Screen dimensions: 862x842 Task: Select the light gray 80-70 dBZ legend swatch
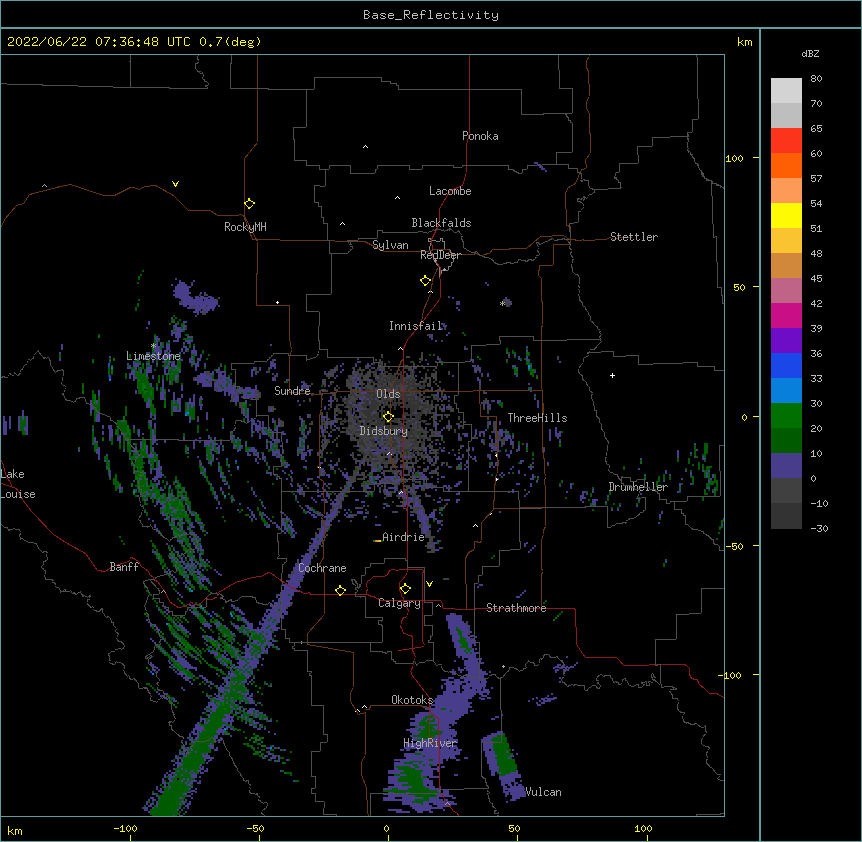[786, 90]
